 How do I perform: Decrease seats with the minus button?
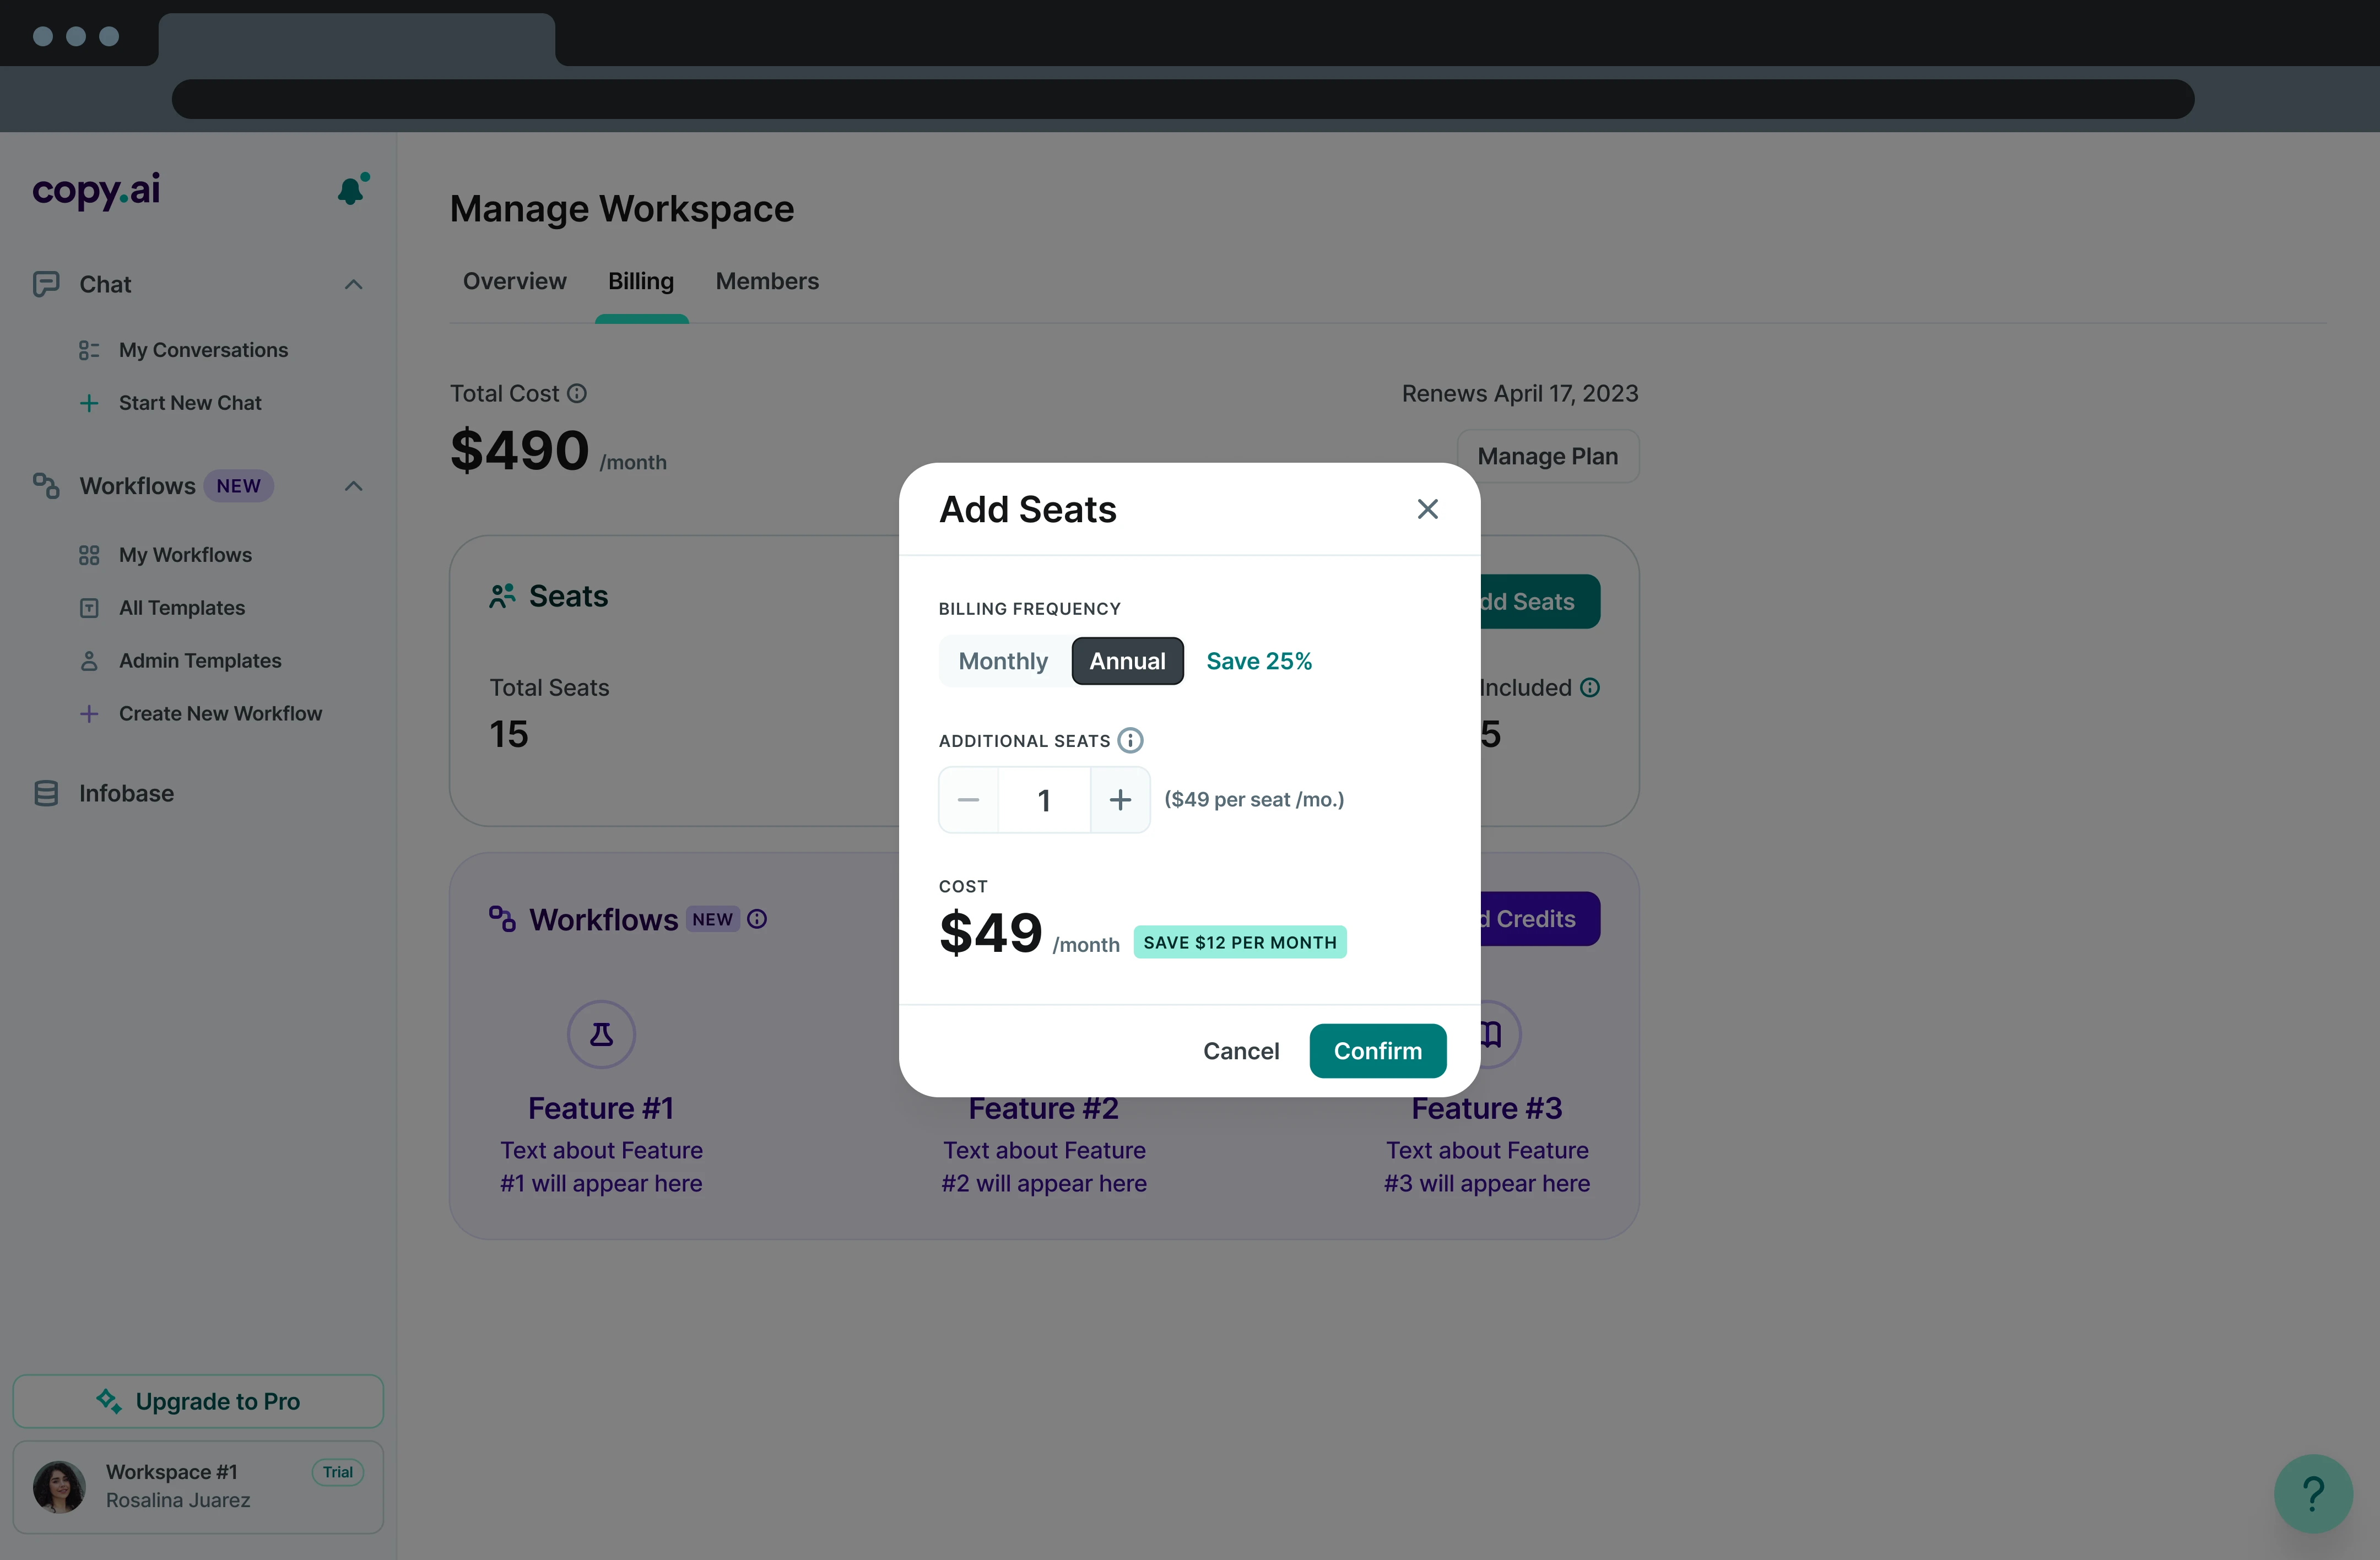(x=968, y=800)
